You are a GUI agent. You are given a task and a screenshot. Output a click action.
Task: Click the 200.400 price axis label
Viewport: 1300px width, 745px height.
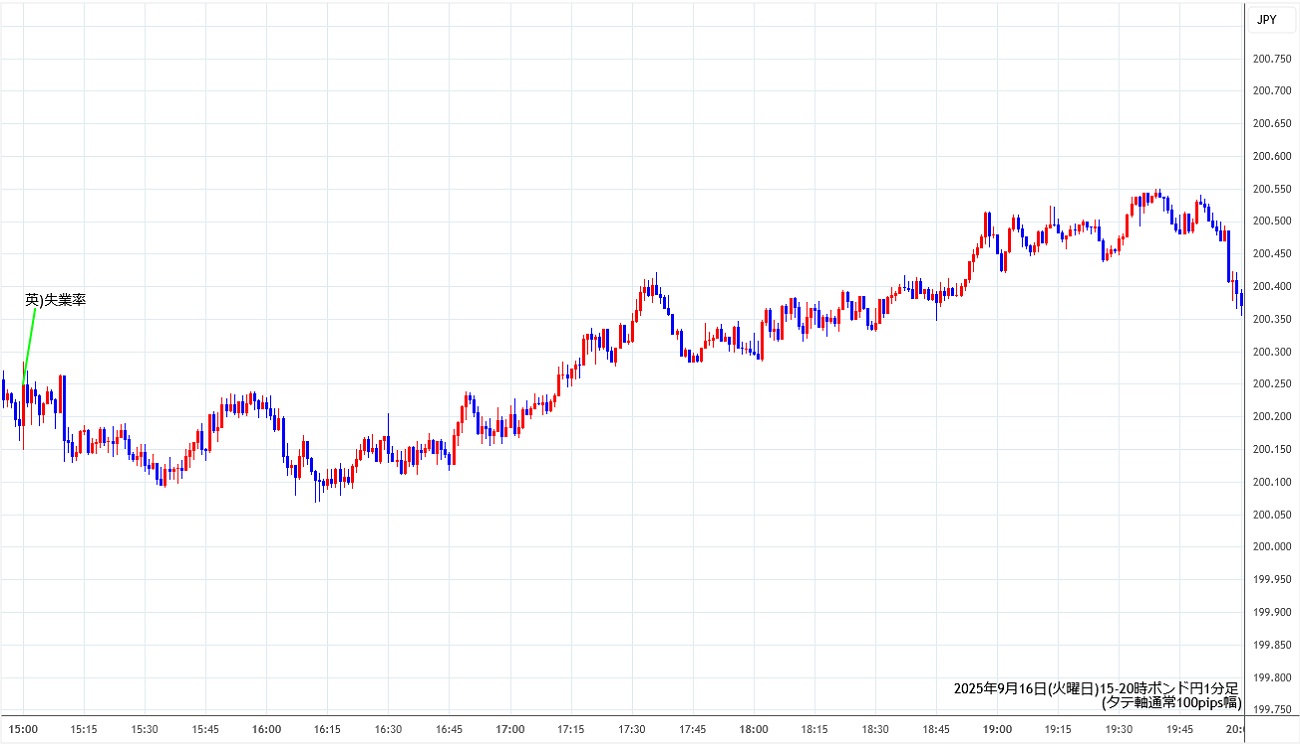click(1271, 287)
